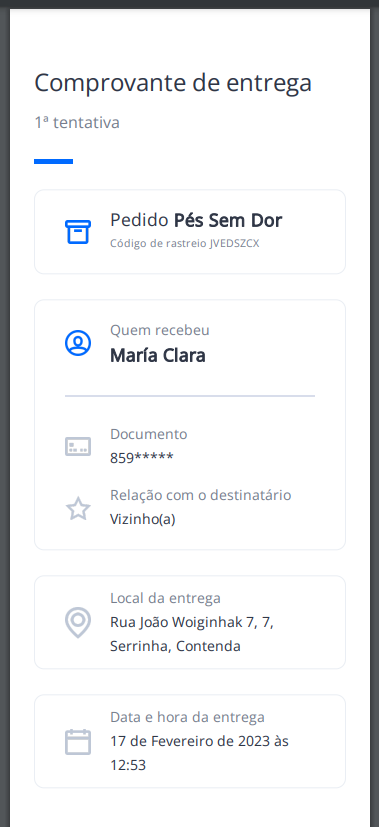Select the 'Serrinha, Contenda' address line
The height and width of the screenshot is (827, 379).
[175, 647]
